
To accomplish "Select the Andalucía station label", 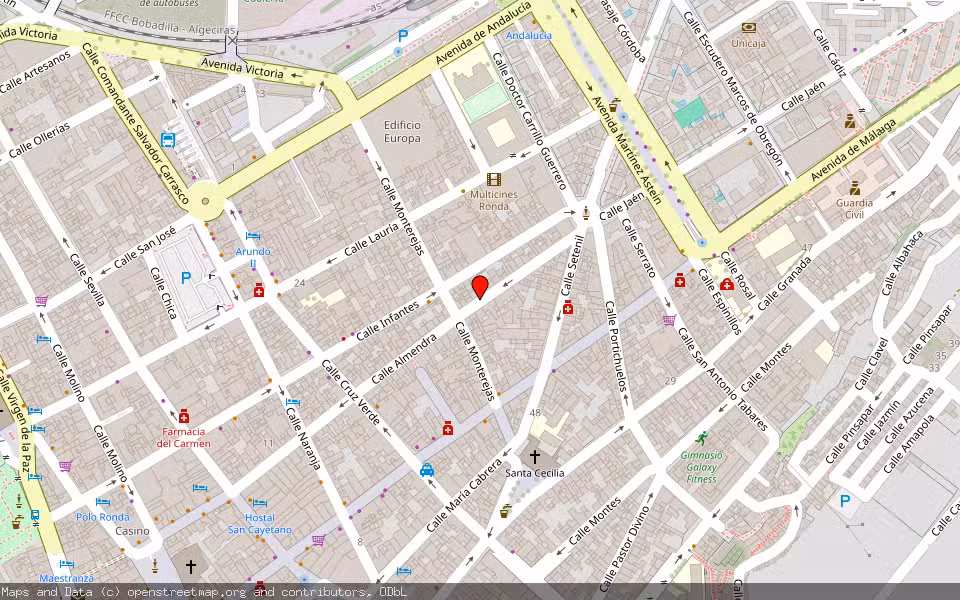I will (529, 36).
